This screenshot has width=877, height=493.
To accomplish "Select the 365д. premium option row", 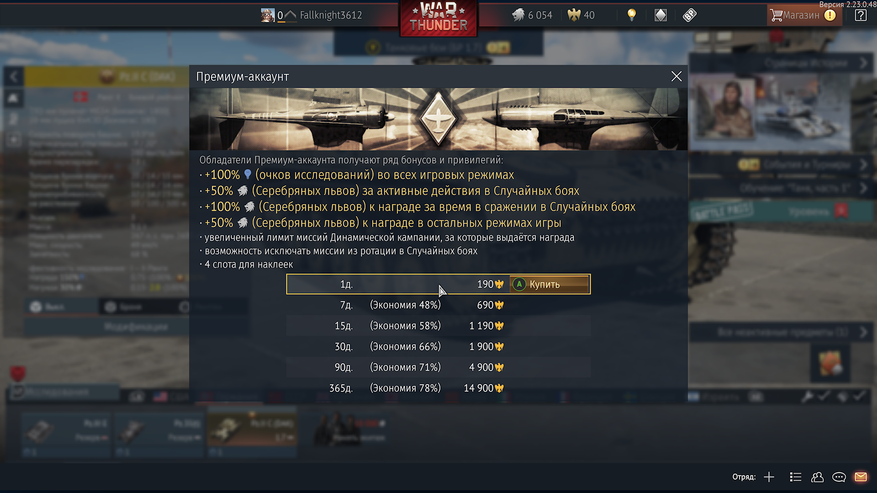I will coord(438,388).
